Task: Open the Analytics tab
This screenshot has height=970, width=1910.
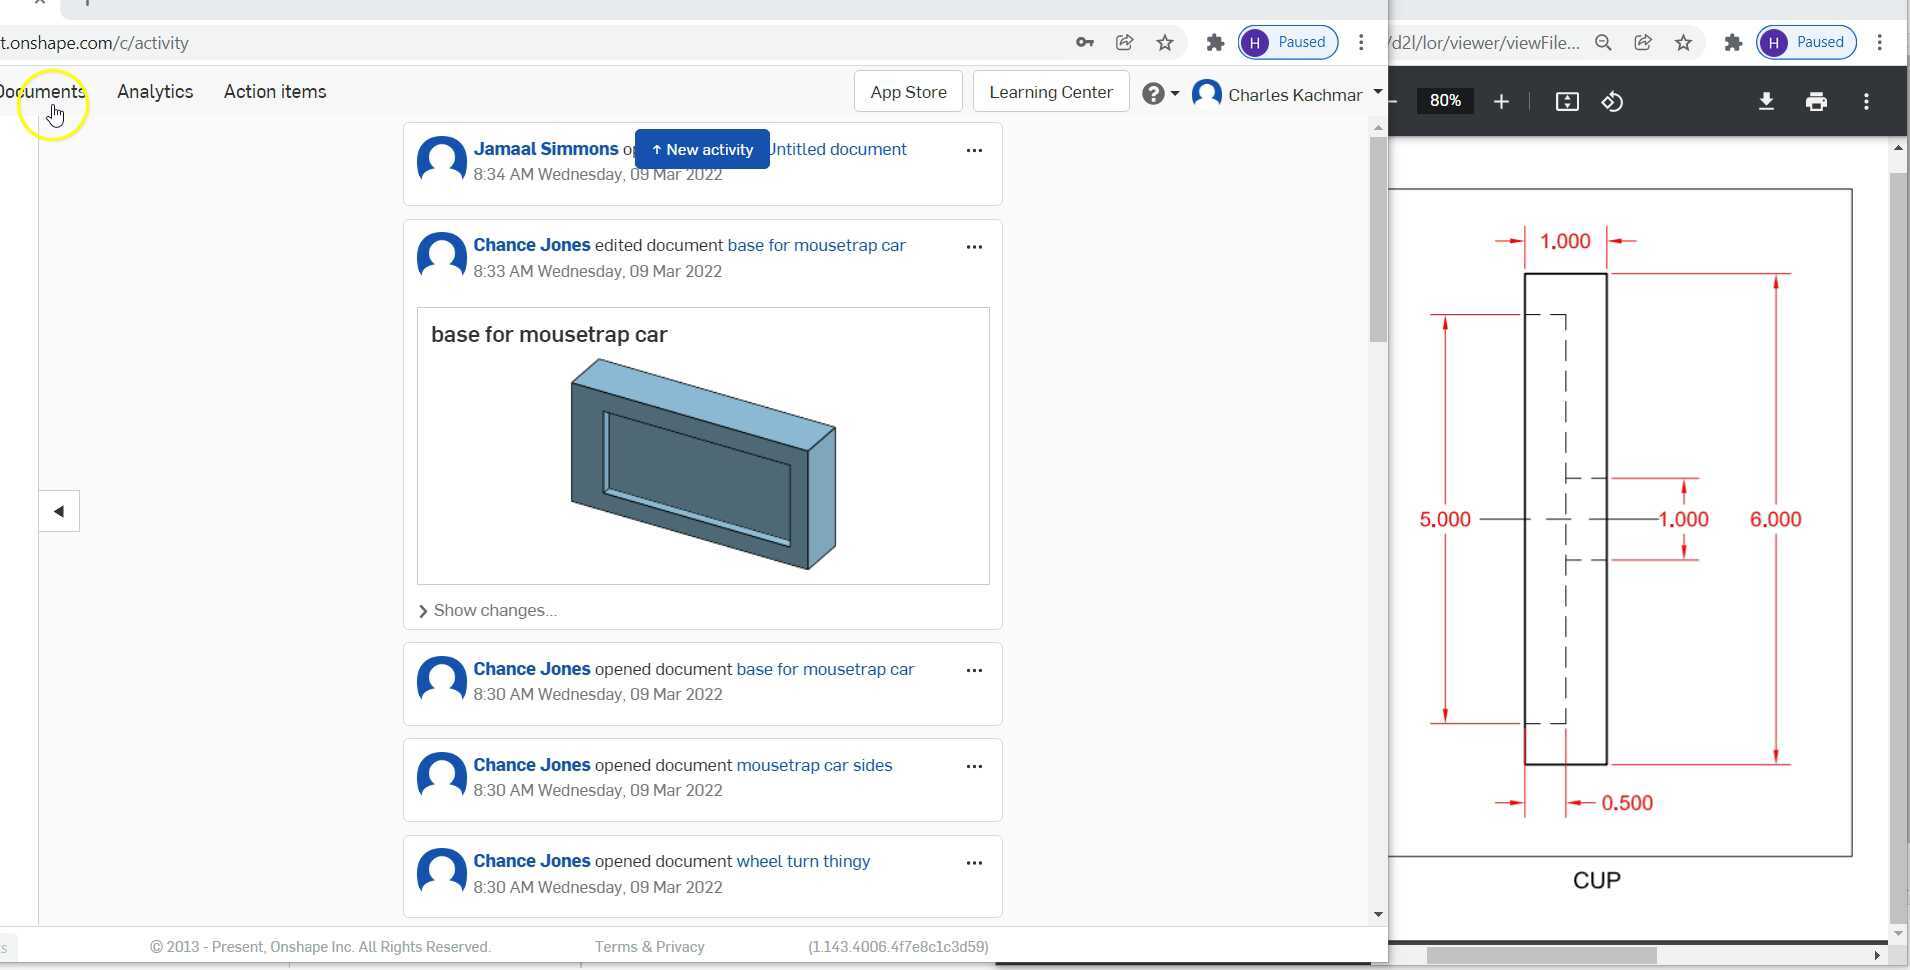Action: (155, 92)
